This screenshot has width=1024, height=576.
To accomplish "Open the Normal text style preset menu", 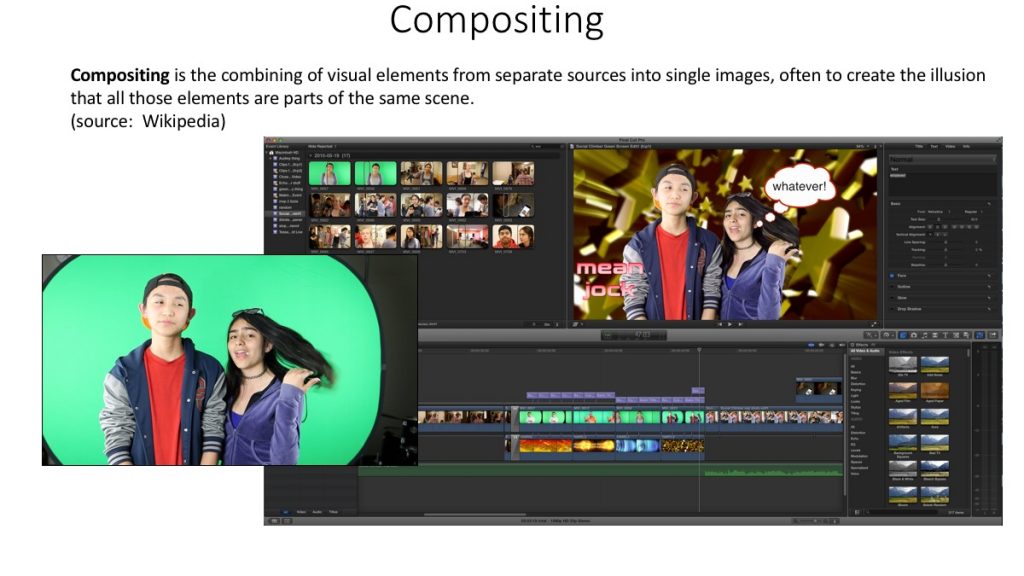I will [942, 159].
